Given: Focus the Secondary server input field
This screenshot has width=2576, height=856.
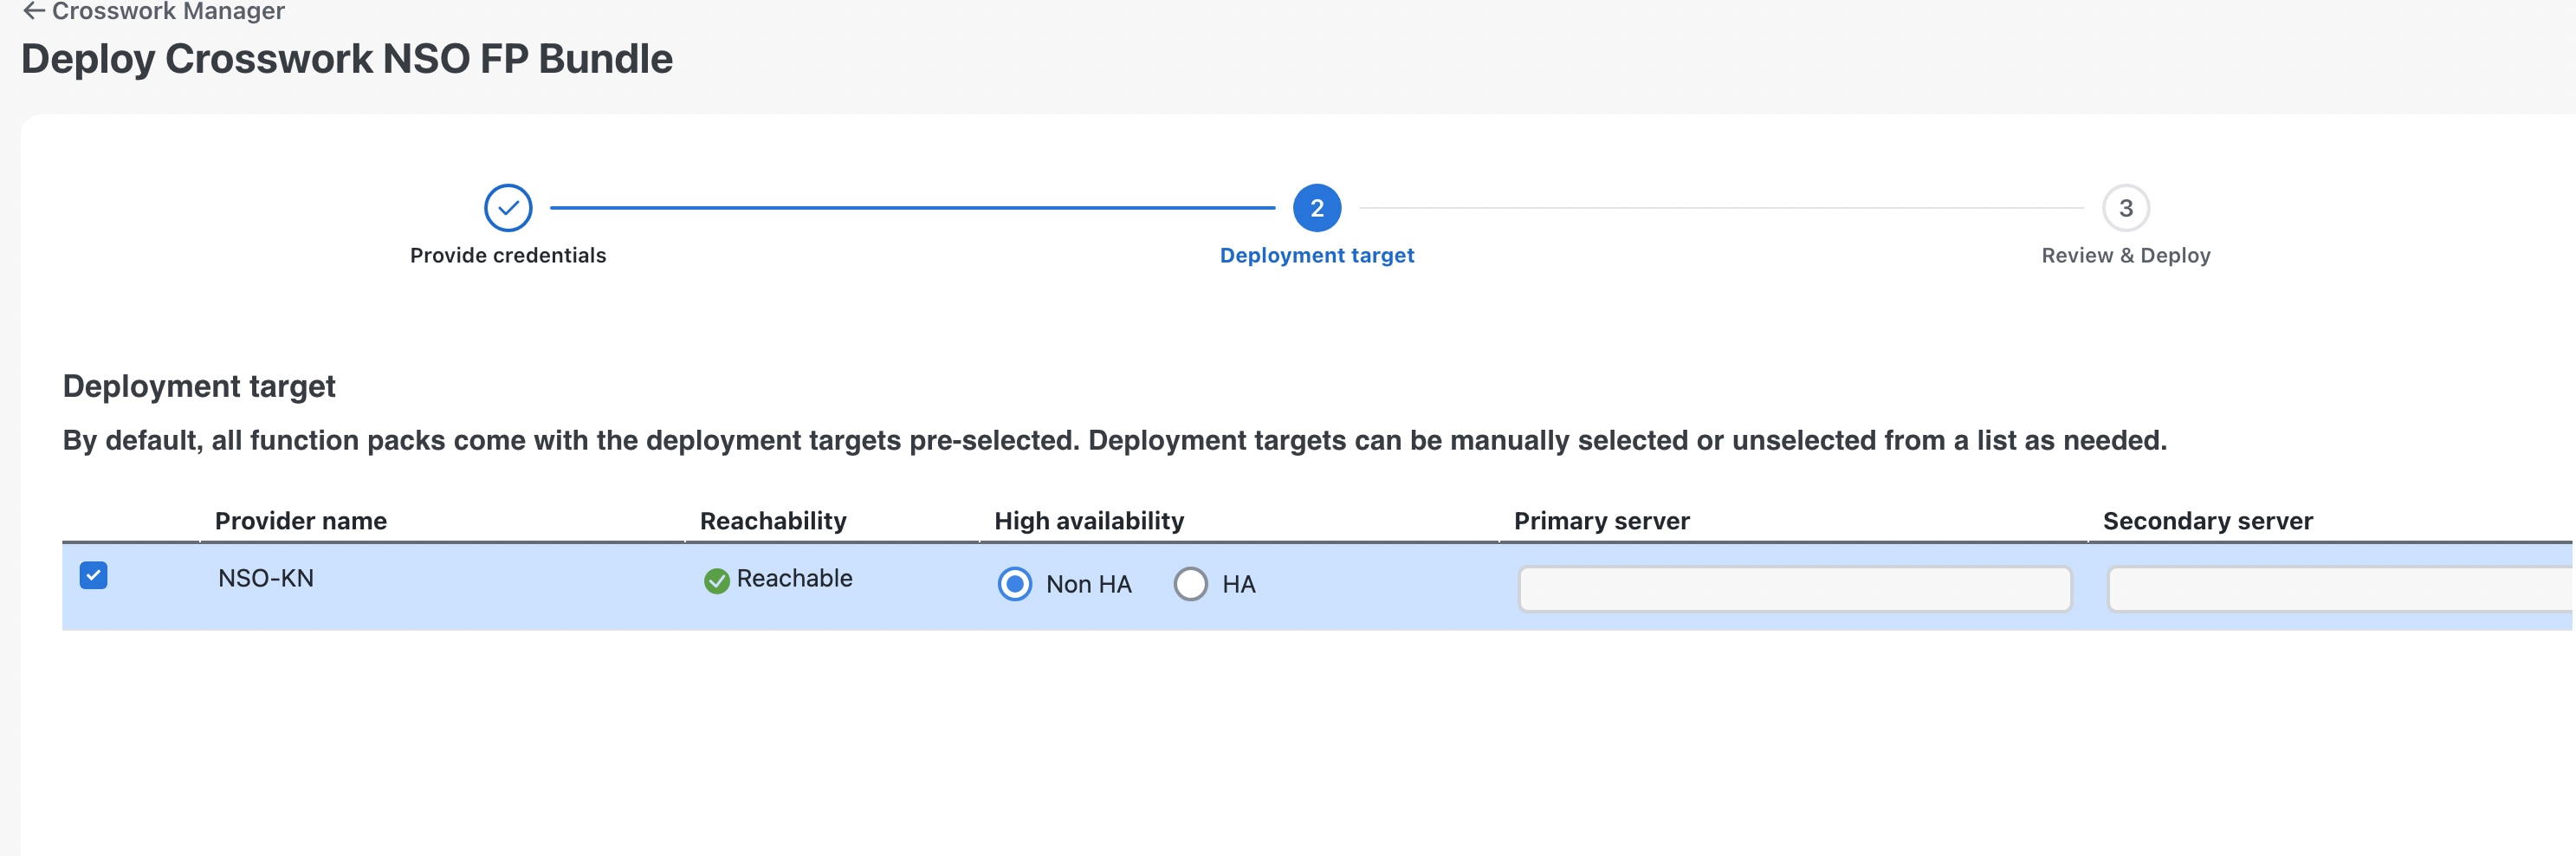Looking at the screenshot, I should click(2340, 589).
